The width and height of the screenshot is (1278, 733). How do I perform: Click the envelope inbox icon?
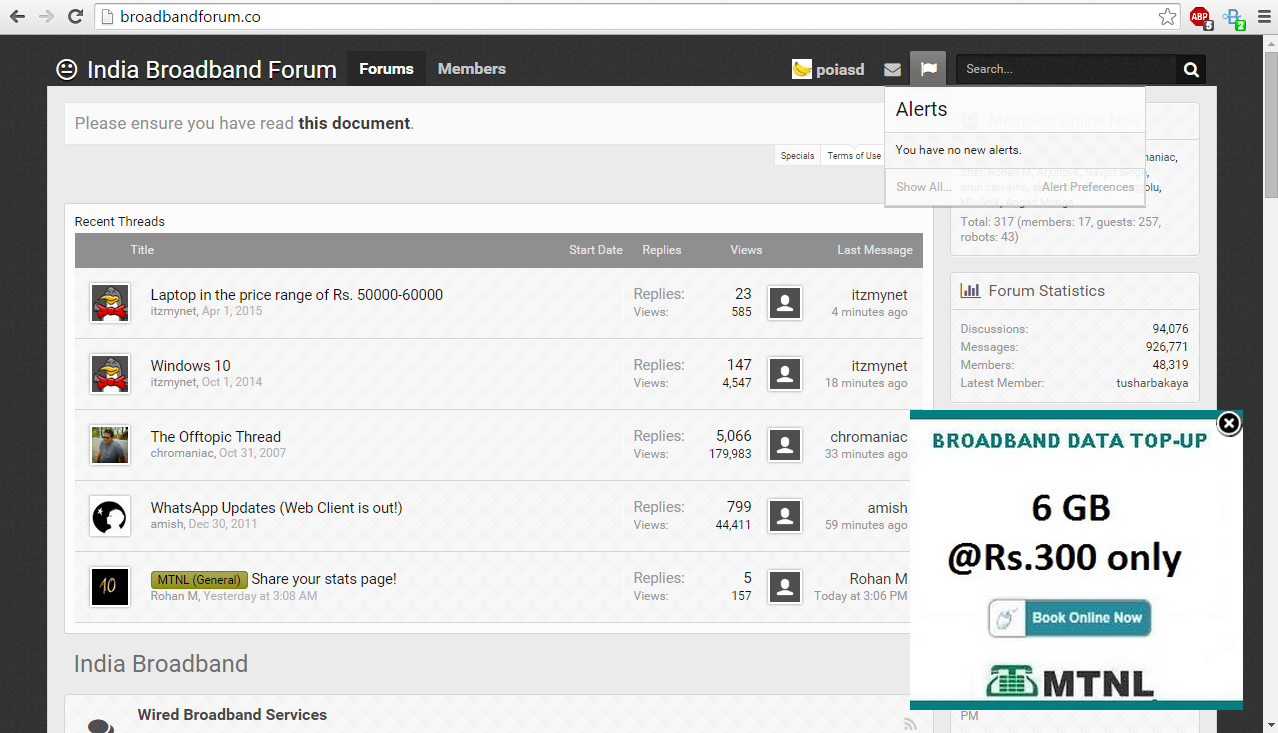pos(892,69)
